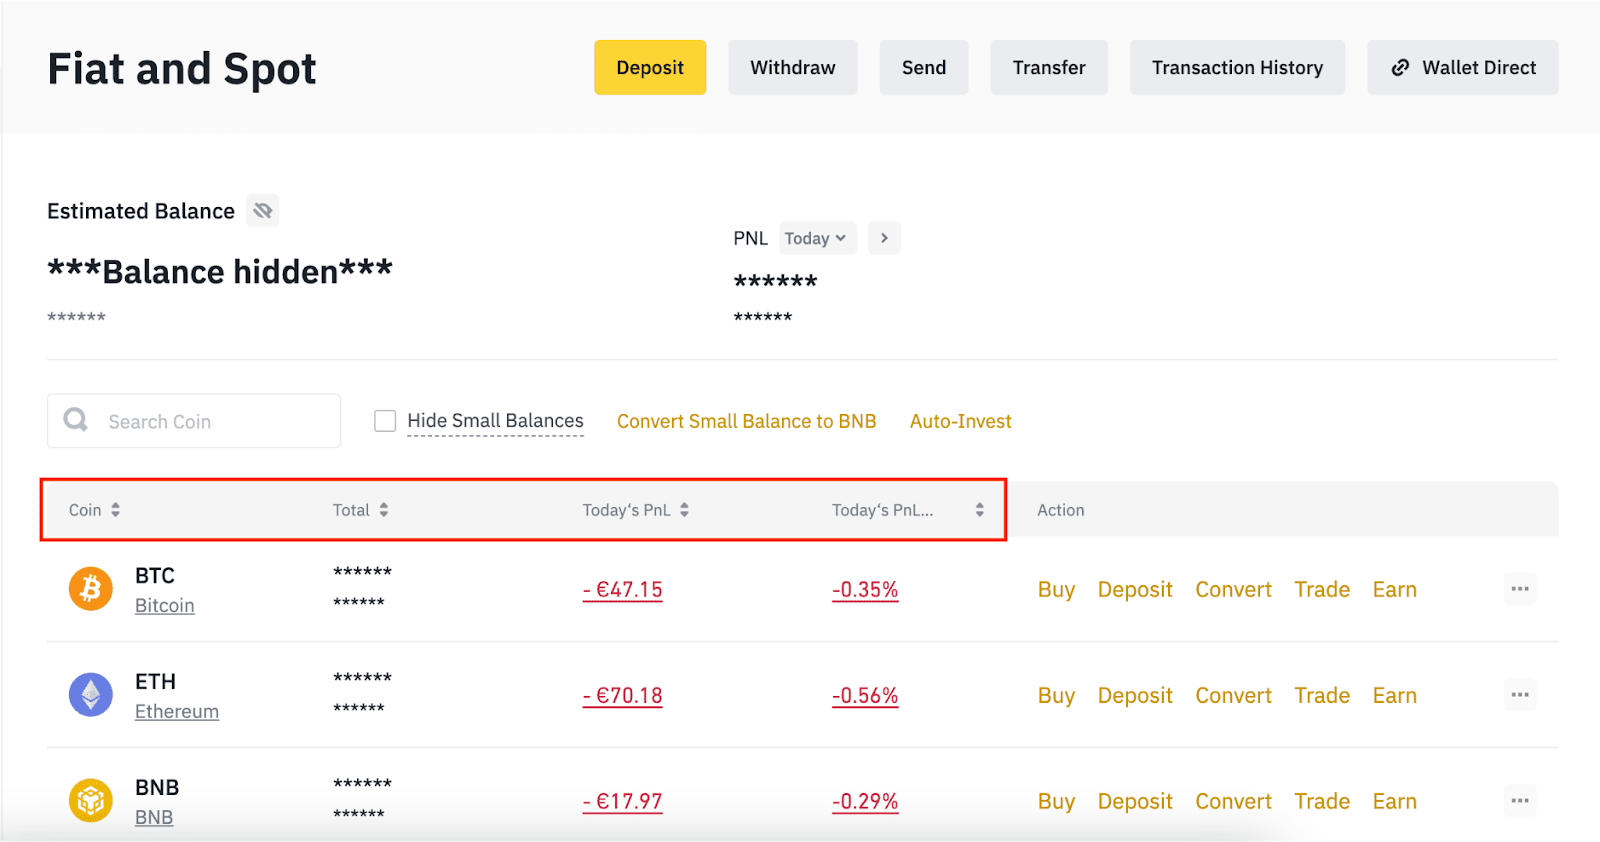Toggle the estimated balance visibility eye icon

coord(262,211)
